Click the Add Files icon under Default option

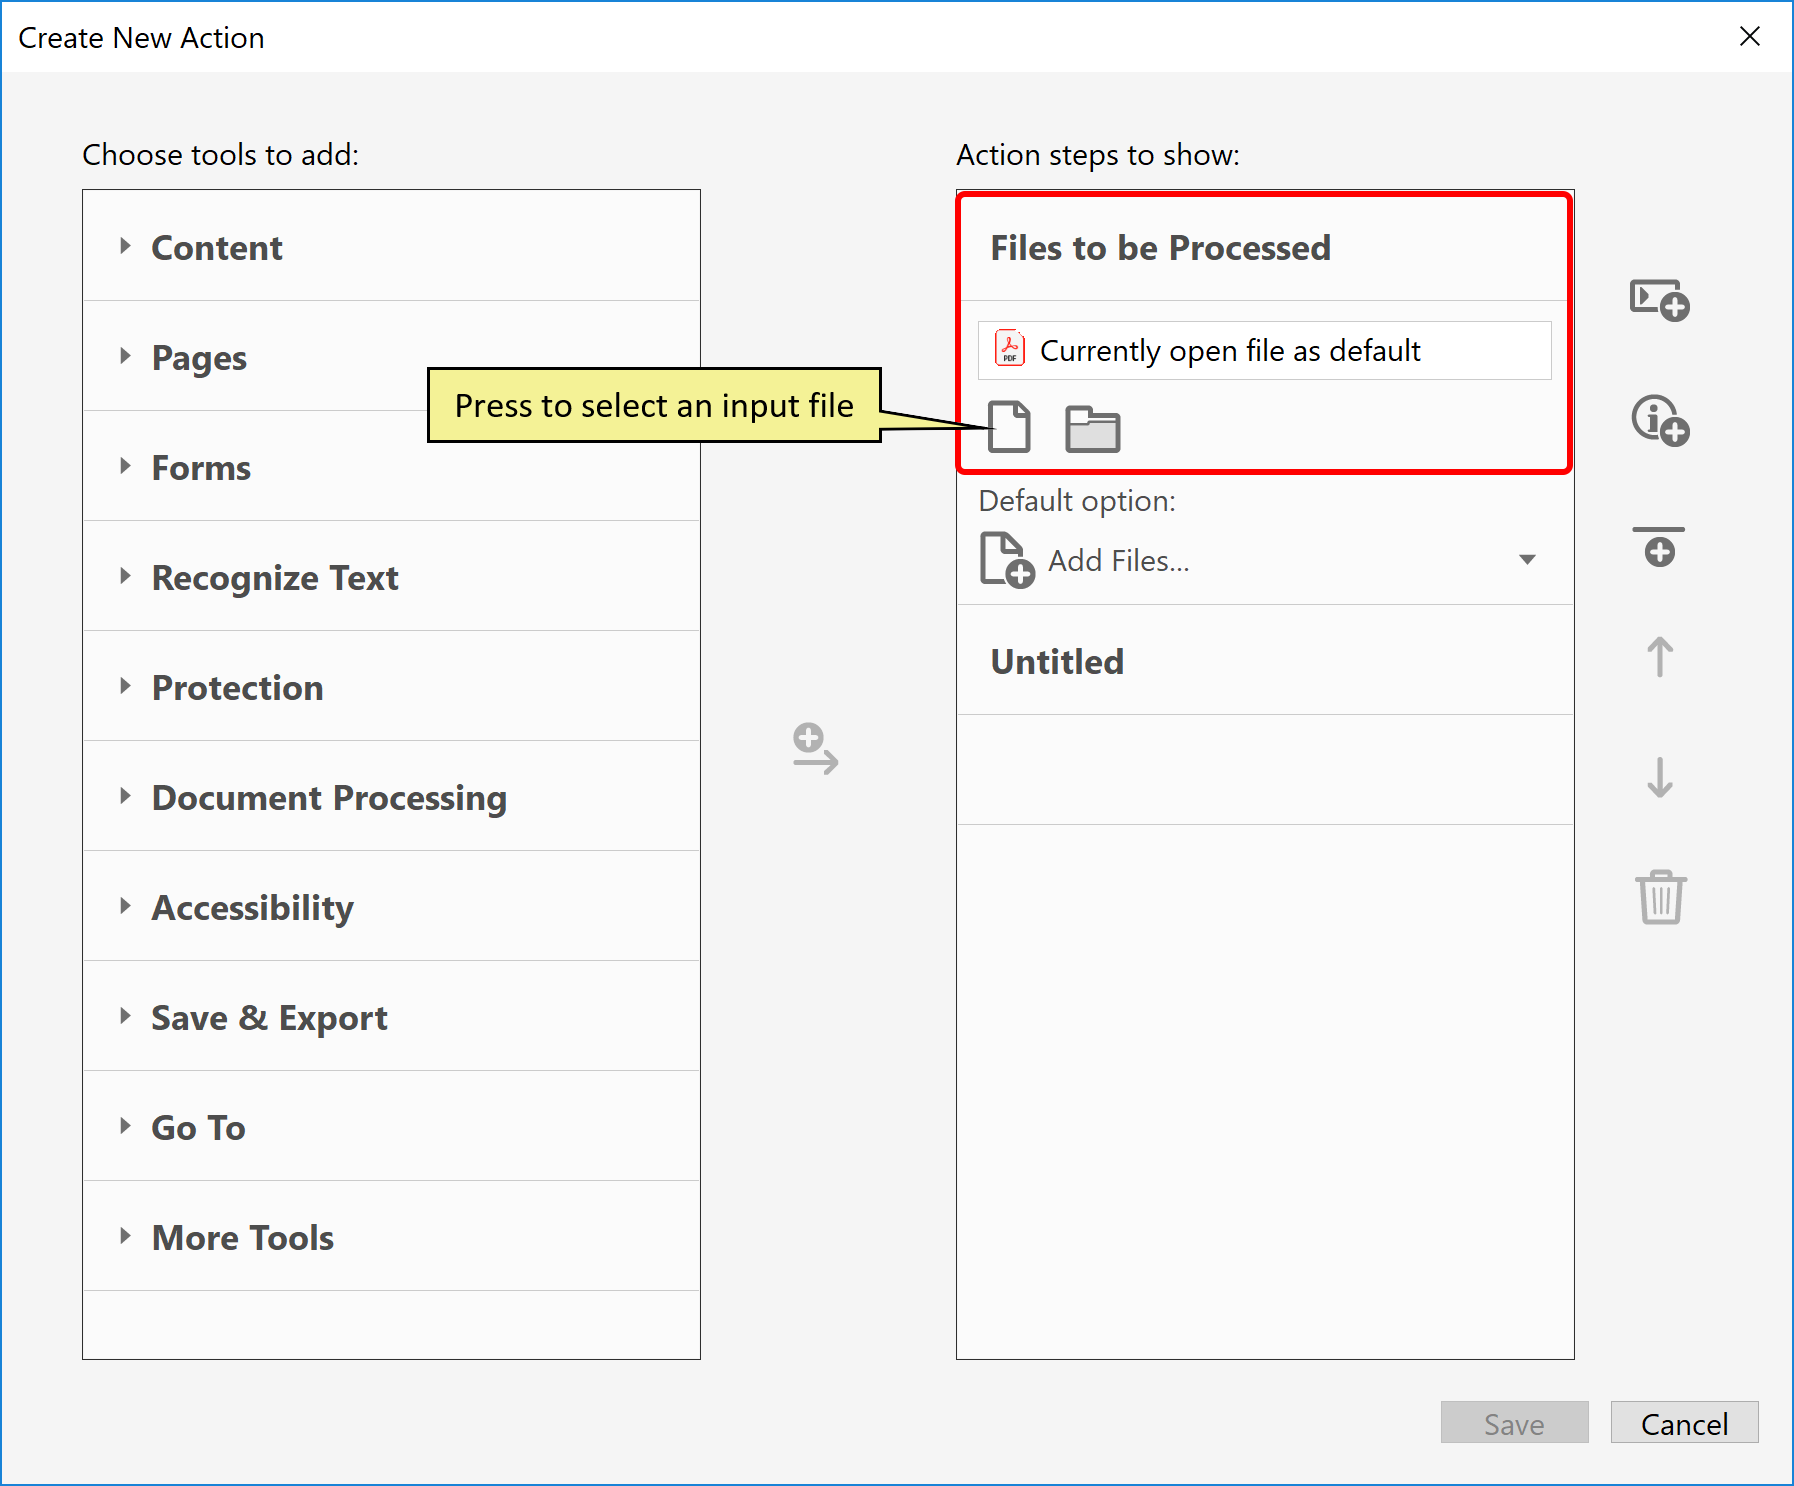click(1004, 559)
